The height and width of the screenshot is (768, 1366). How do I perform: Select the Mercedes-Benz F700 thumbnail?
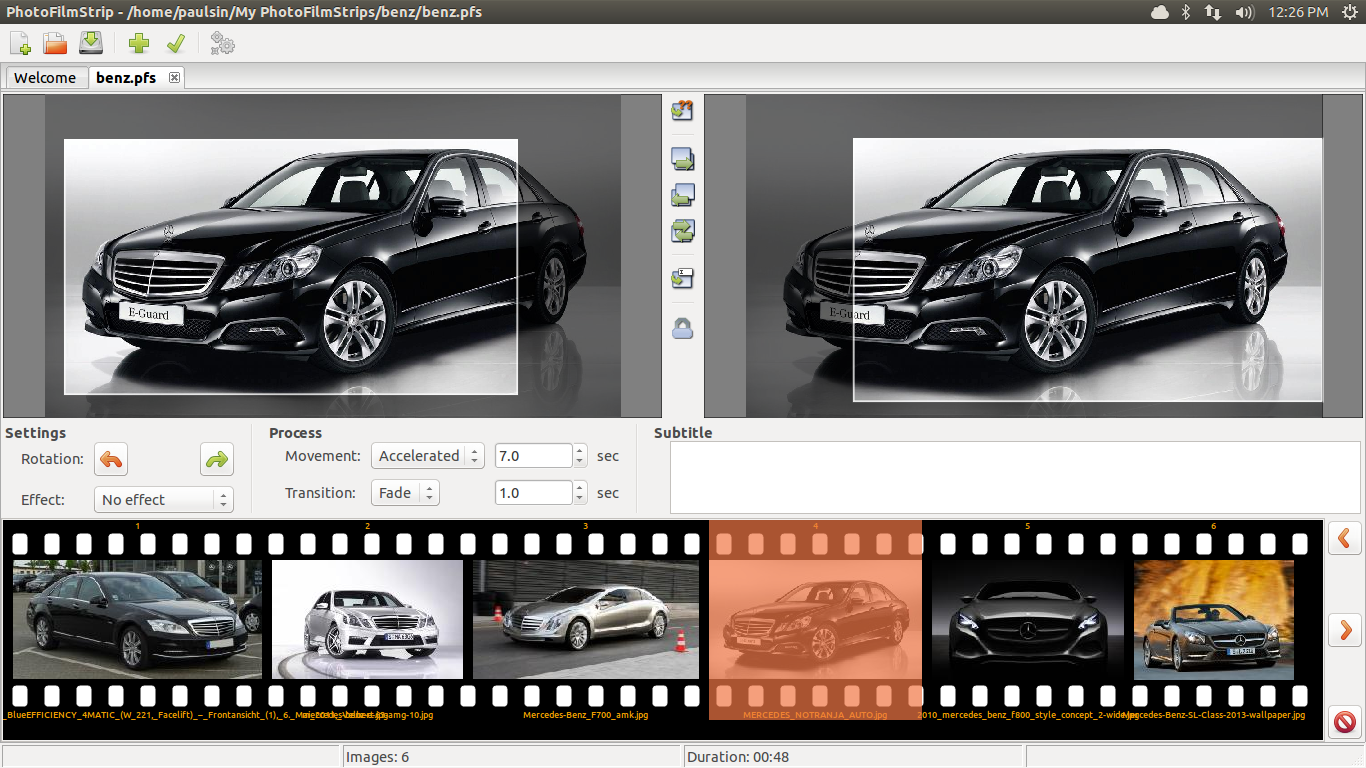pyautogui.click(x=586, y=619)
